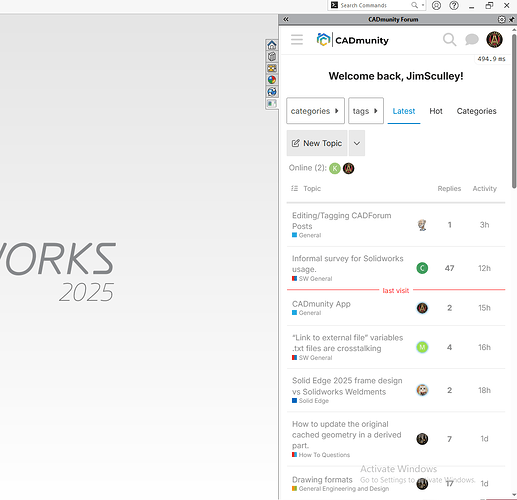517x500 pixels.
Task: Open the 'CADmunity App' topic link
Action: pyautogui.click(x=321, y=304)
